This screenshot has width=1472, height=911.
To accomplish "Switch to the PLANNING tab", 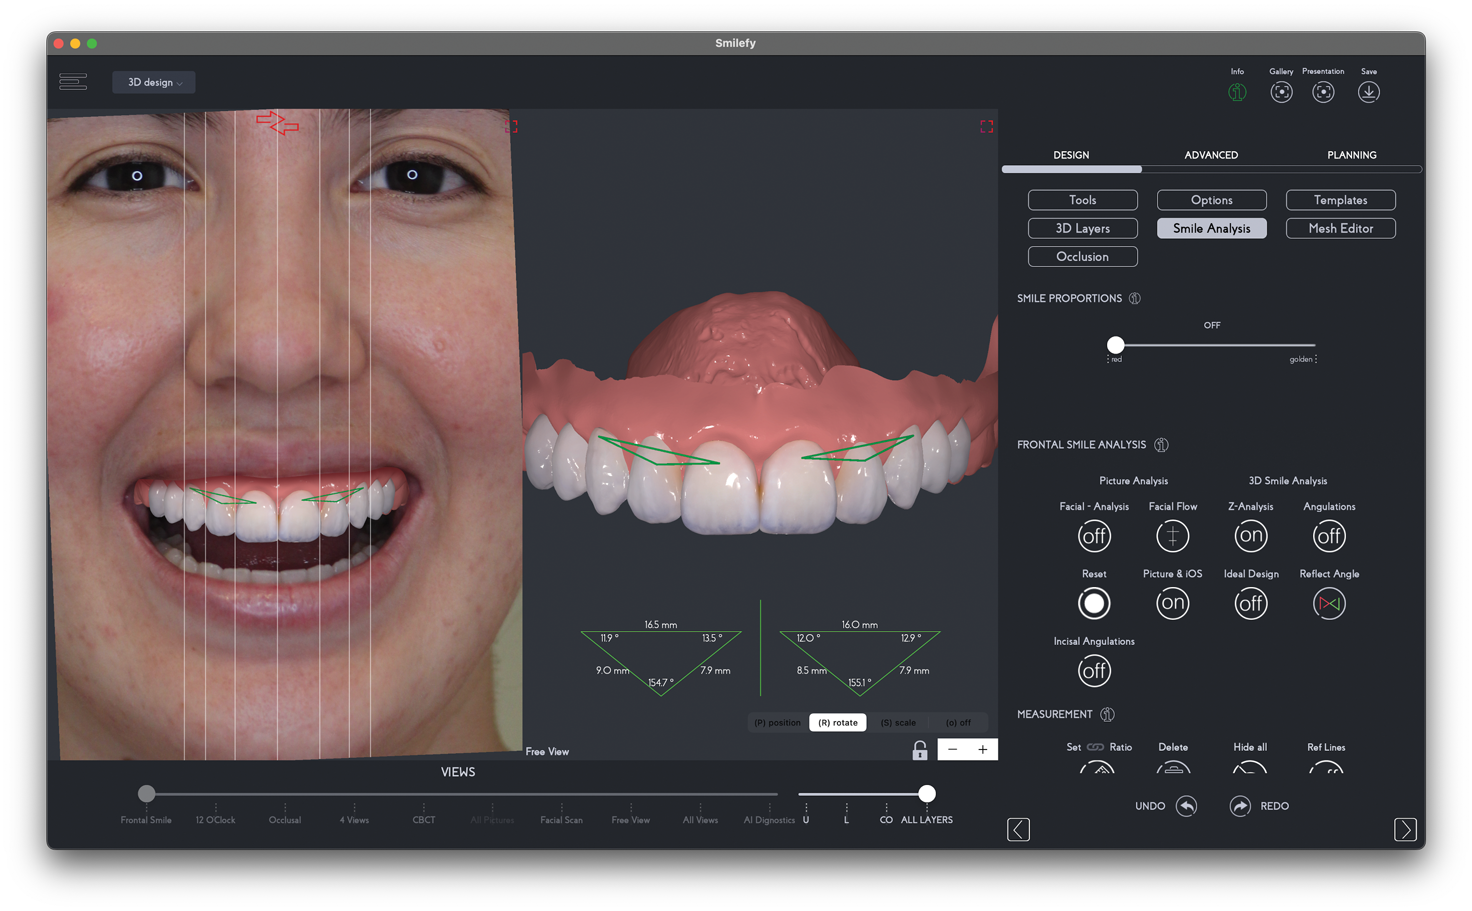I will pos(1352,155).
